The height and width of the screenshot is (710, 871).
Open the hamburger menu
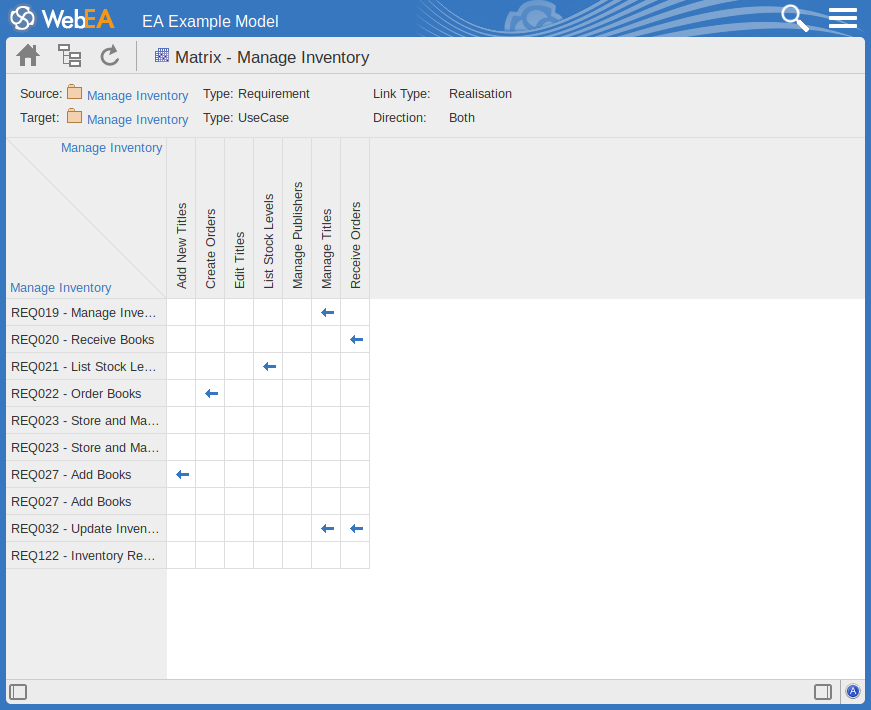pyautogui.click(x=843, y=18)
